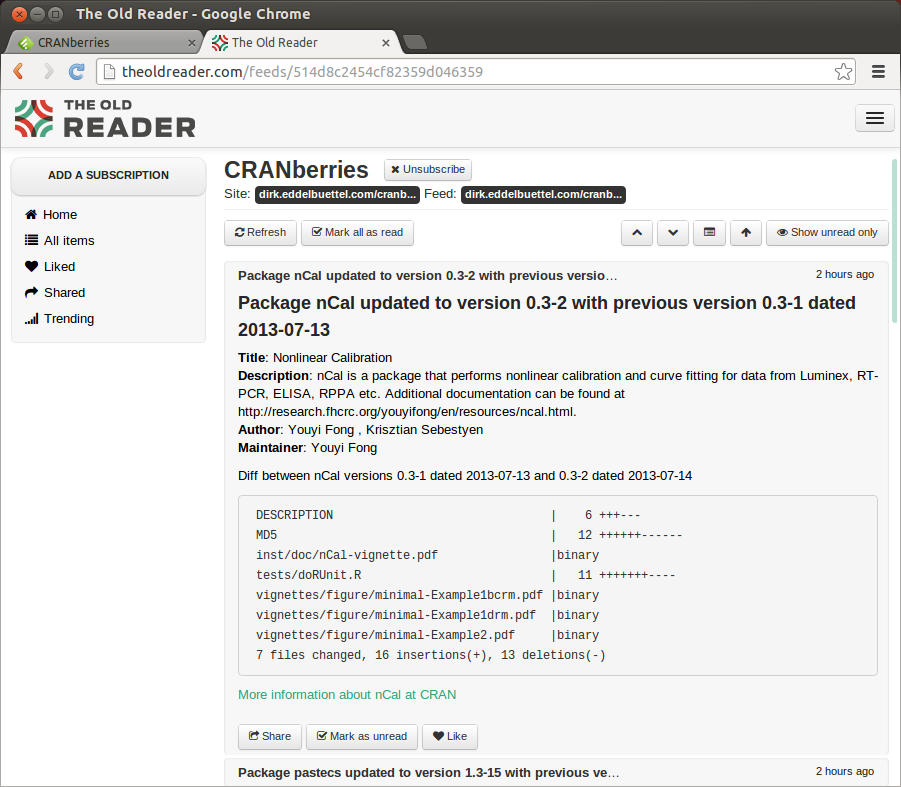Open Shared in the sidebar
This screenshot has height=787, width=901.
pyautogui.click(x=55, y=293)
